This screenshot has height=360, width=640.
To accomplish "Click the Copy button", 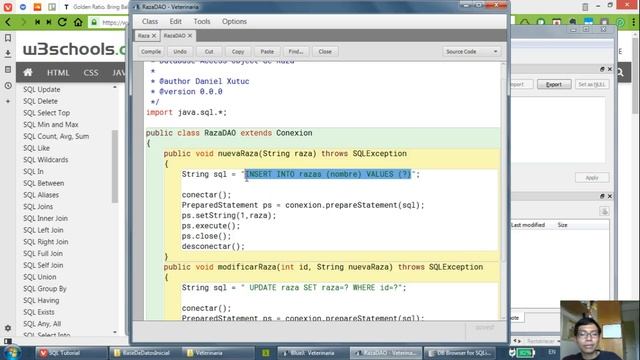I will pyautogui.click(x=238, y=52).
